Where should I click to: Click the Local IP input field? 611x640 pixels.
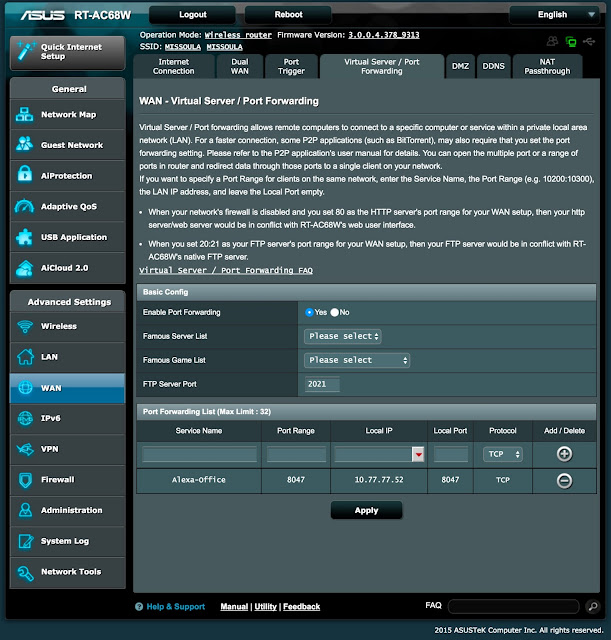pyautogui.click(x=373, y=454)
